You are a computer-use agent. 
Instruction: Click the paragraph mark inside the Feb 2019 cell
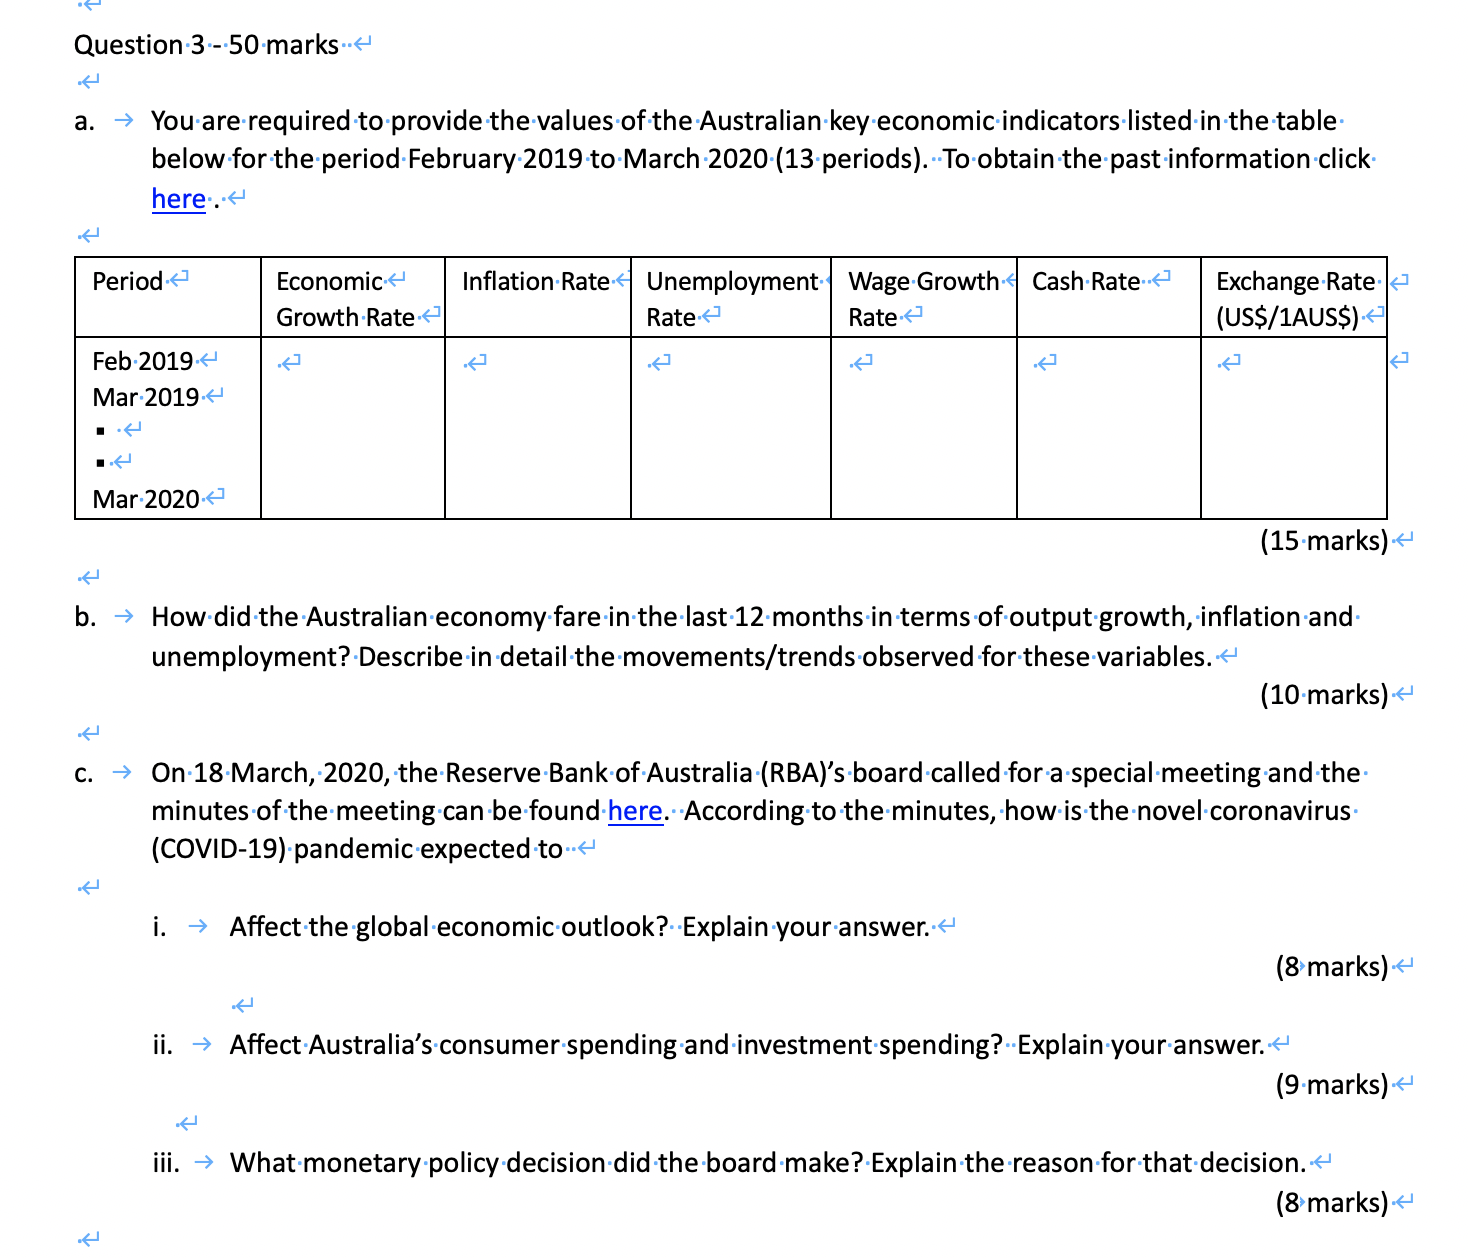207,360
